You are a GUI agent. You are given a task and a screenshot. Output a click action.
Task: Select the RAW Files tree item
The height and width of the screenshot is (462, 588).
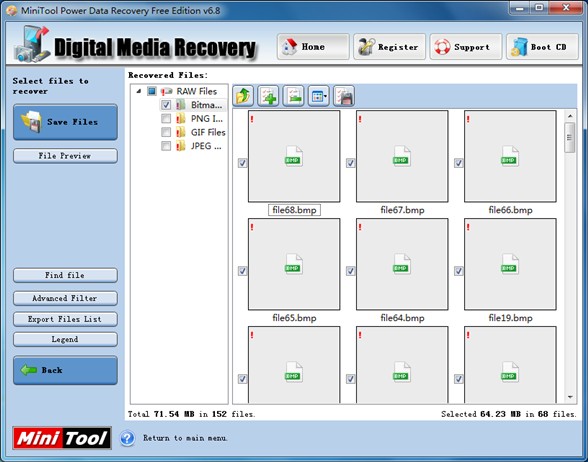tap(196, 91)
